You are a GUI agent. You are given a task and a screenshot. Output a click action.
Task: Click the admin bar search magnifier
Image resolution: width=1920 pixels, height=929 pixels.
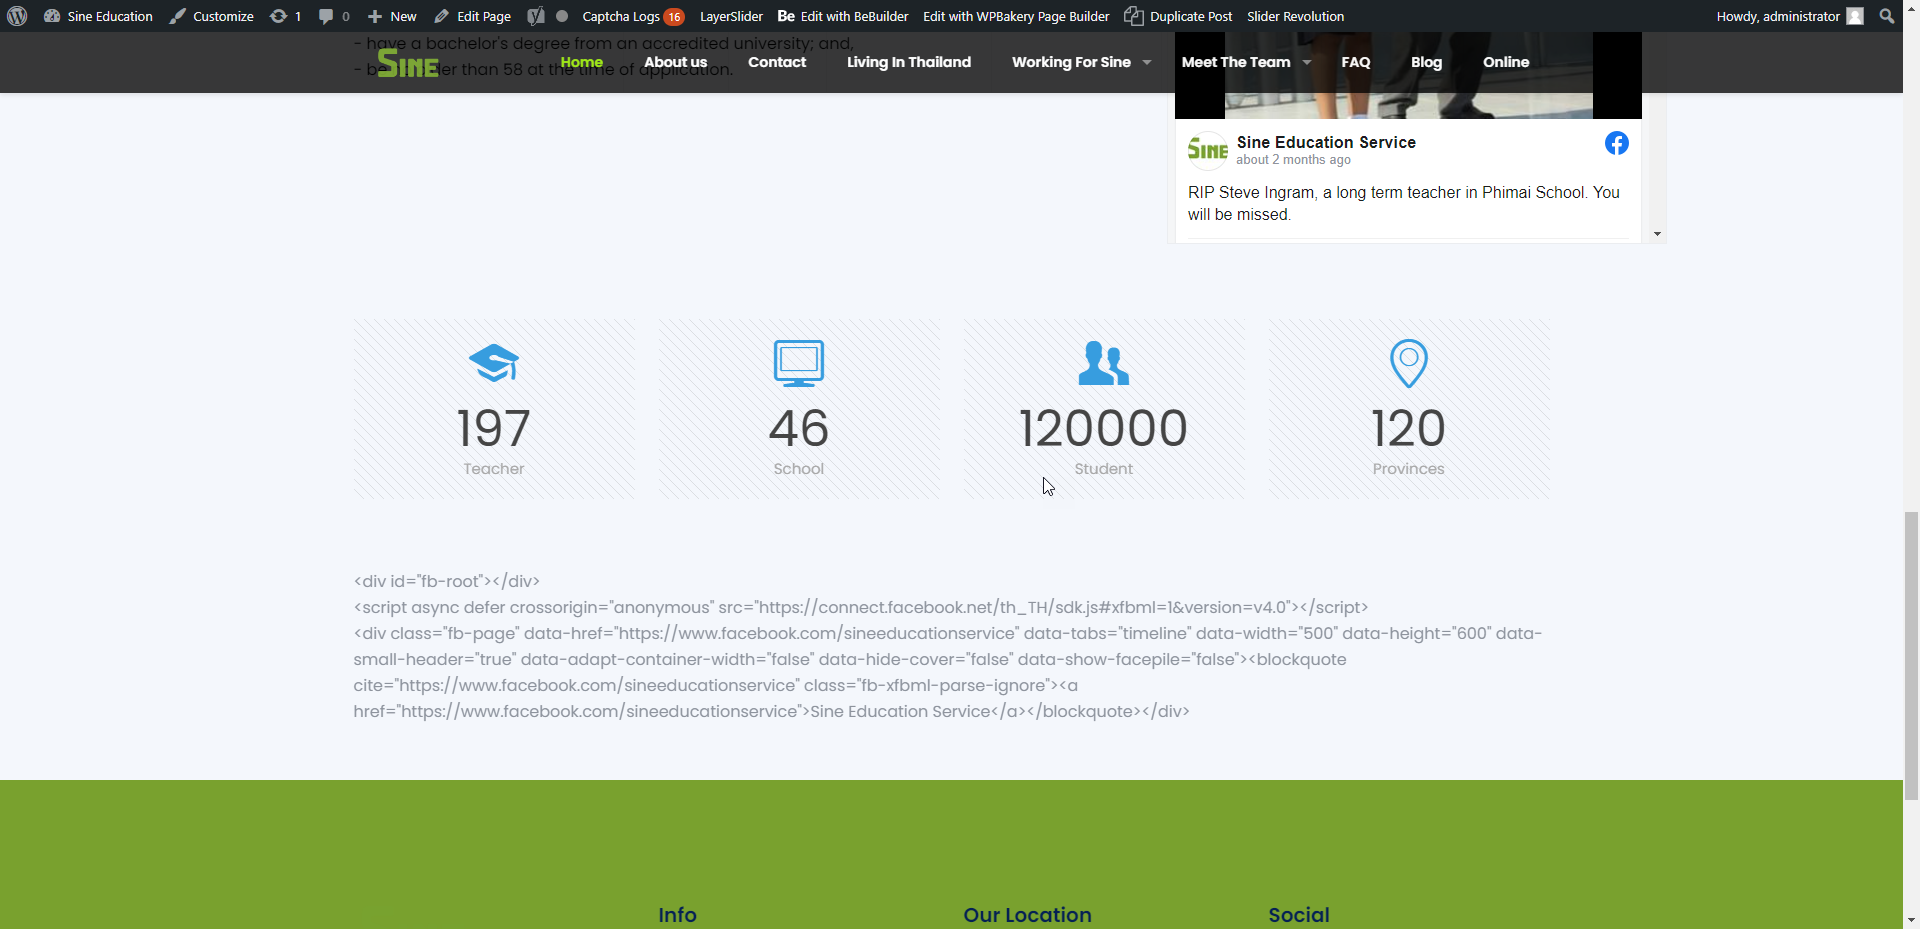coord(1887,16)
